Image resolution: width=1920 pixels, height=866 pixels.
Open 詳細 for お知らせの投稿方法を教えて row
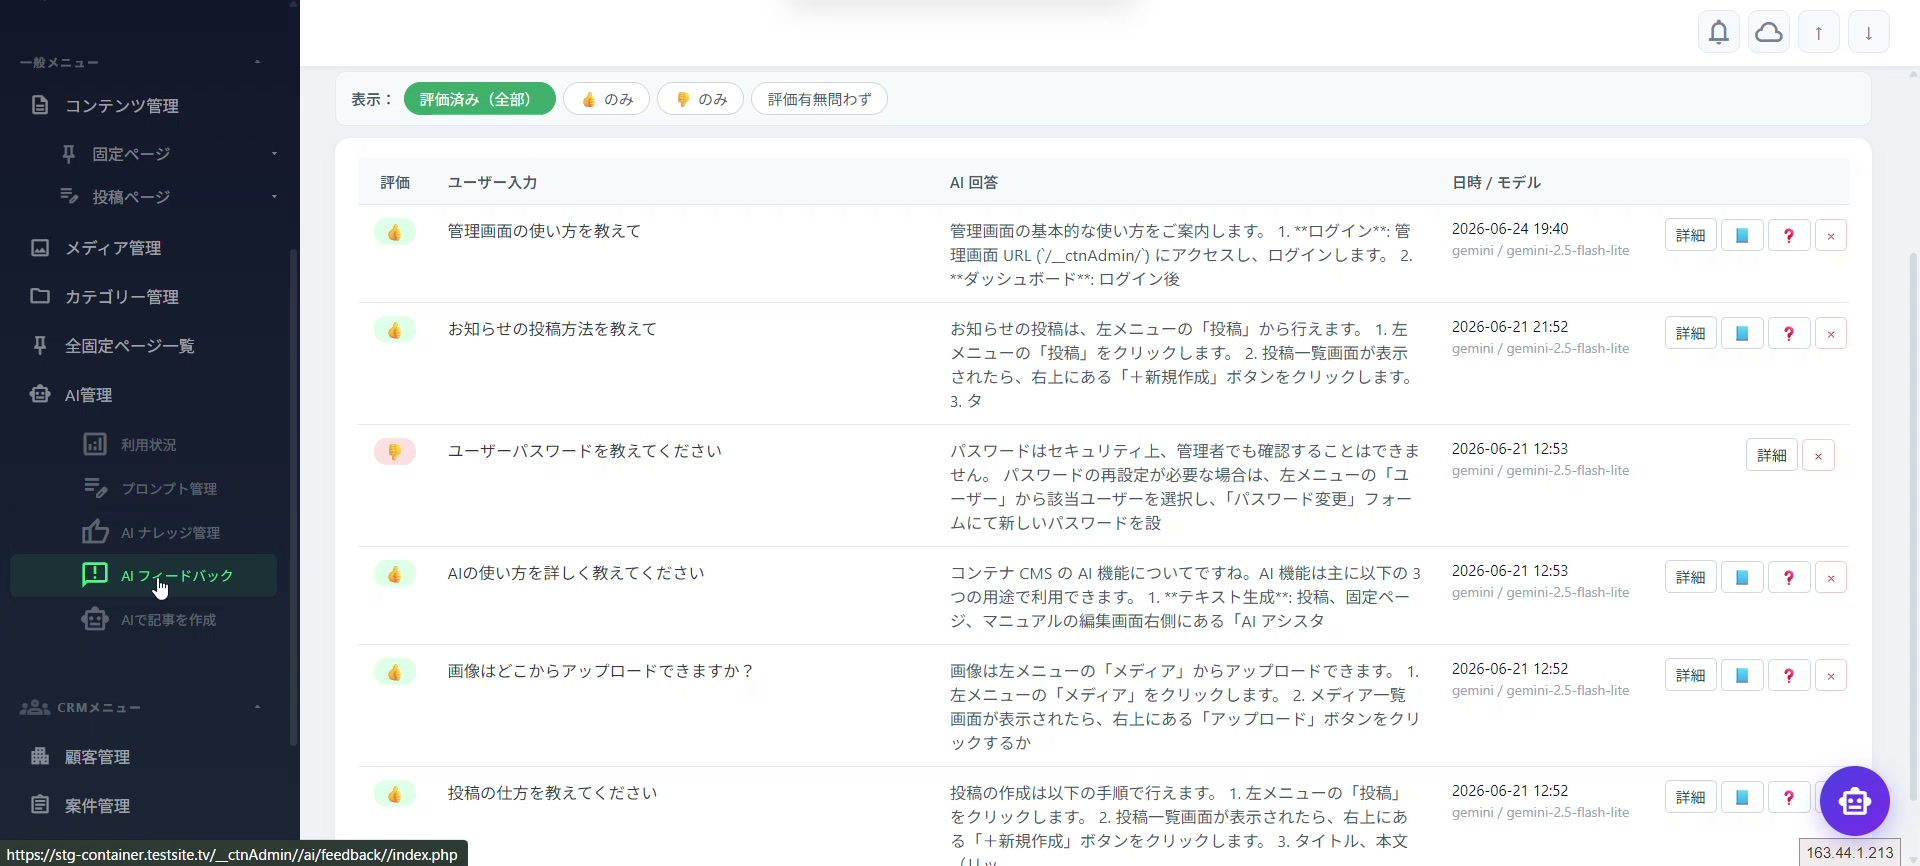[1690, 333]
